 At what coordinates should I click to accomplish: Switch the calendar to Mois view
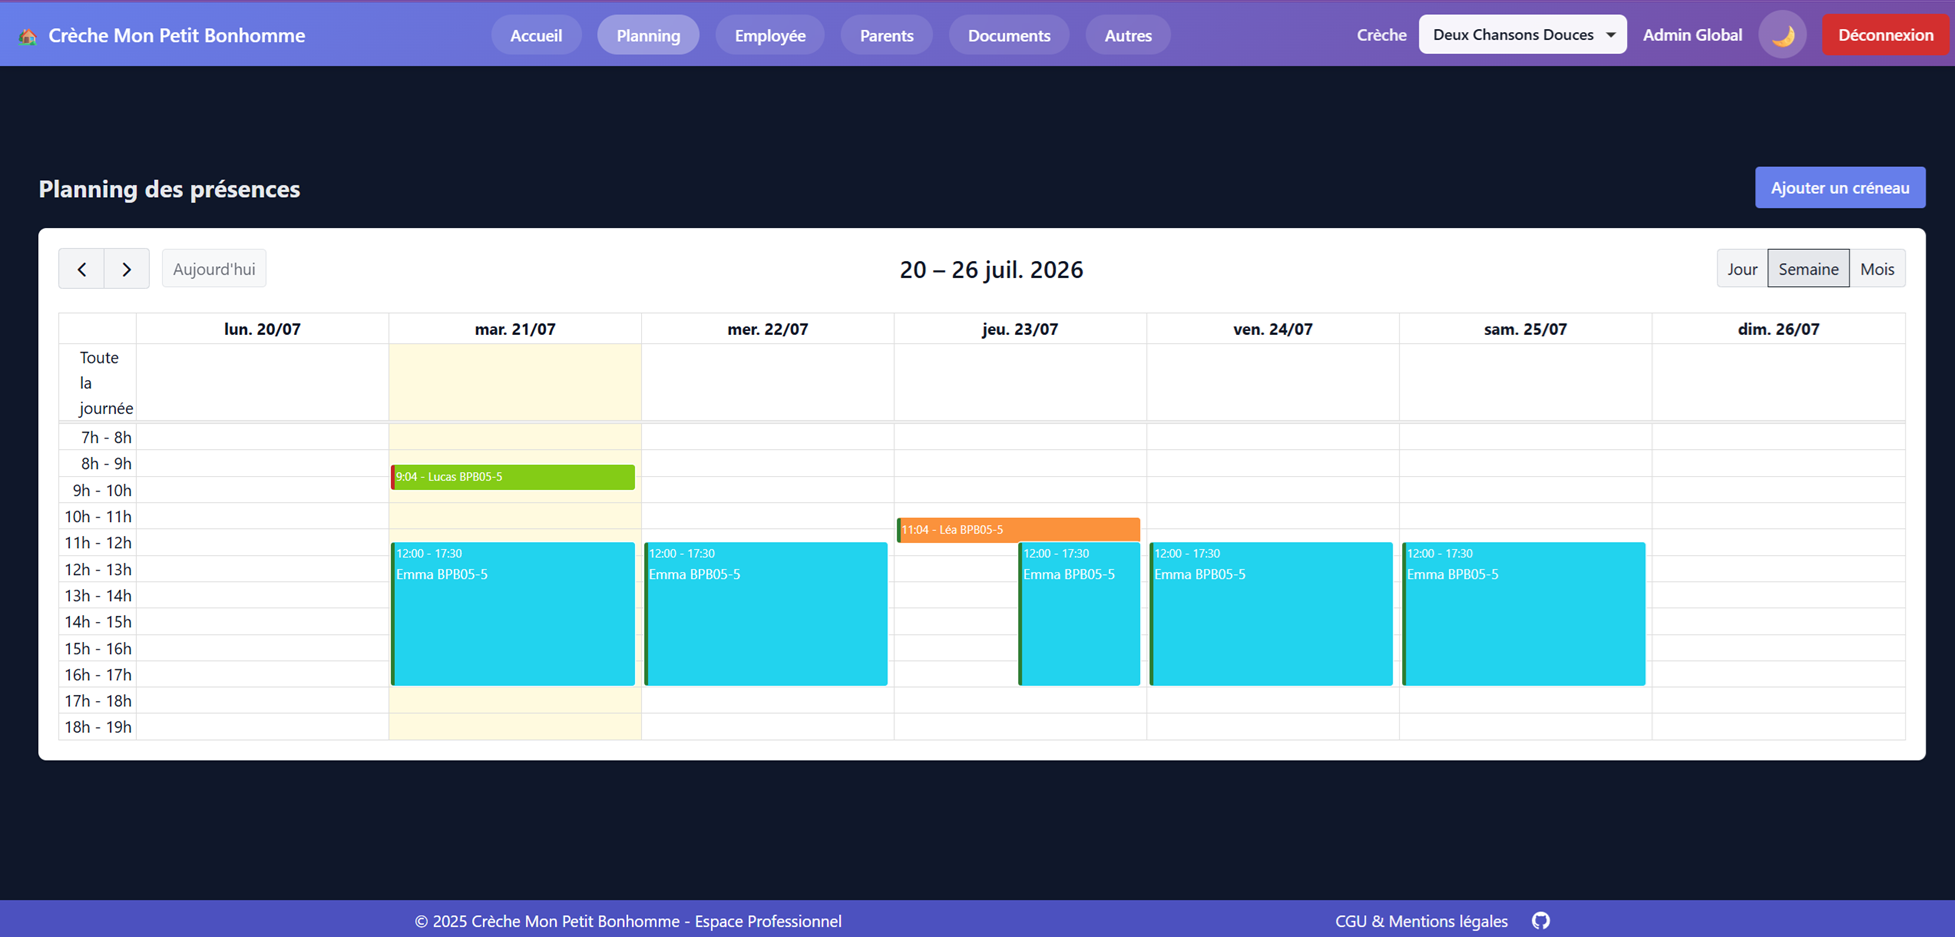click(x=1877, y=269)
